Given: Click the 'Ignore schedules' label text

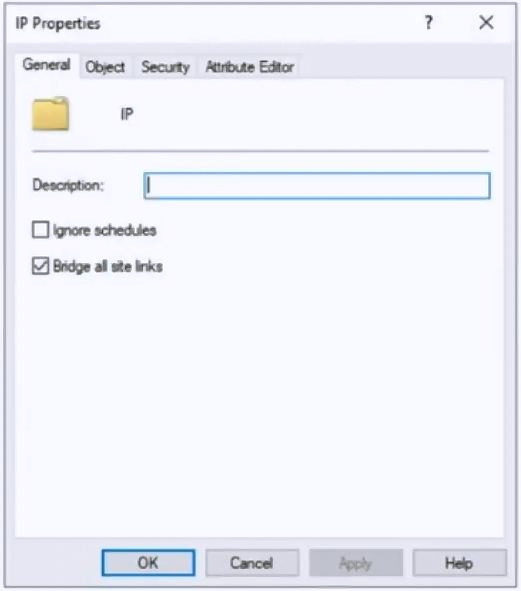Looking at the screenshot, I should click(104, 230).
